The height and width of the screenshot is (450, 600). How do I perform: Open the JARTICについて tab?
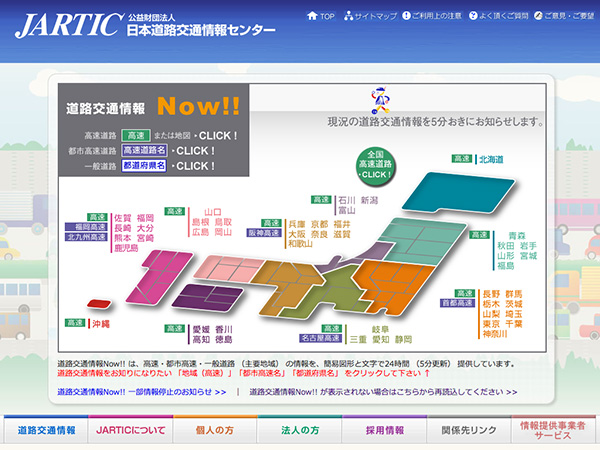tap(130, 430)
